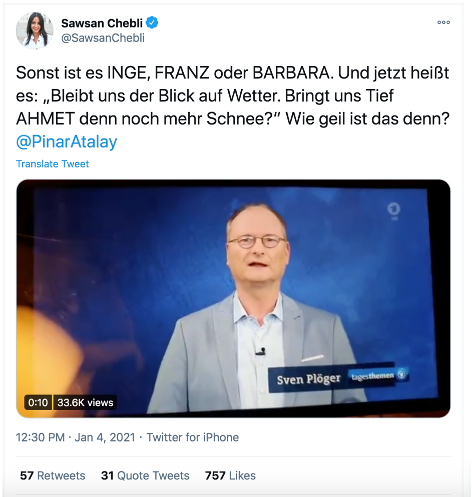
Task: Open the Sawsan Chebli display name
Action: click(102, 23)
